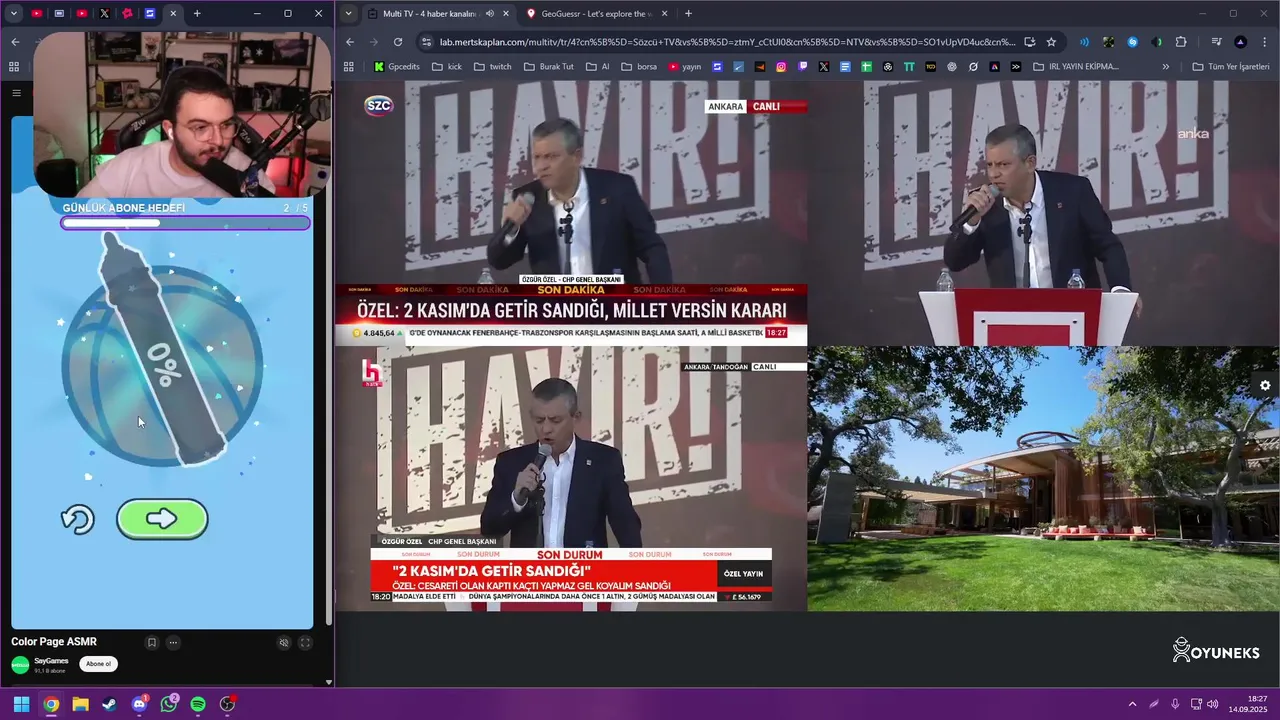Select the house and lawn panel

pyautogui.click(x=1043, y=479)
